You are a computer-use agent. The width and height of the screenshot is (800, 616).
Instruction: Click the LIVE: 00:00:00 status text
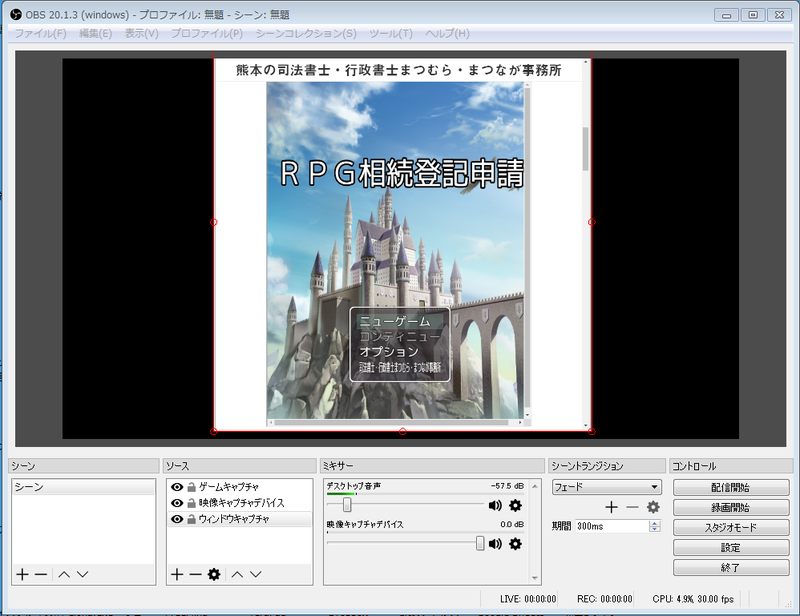[528, 599]
